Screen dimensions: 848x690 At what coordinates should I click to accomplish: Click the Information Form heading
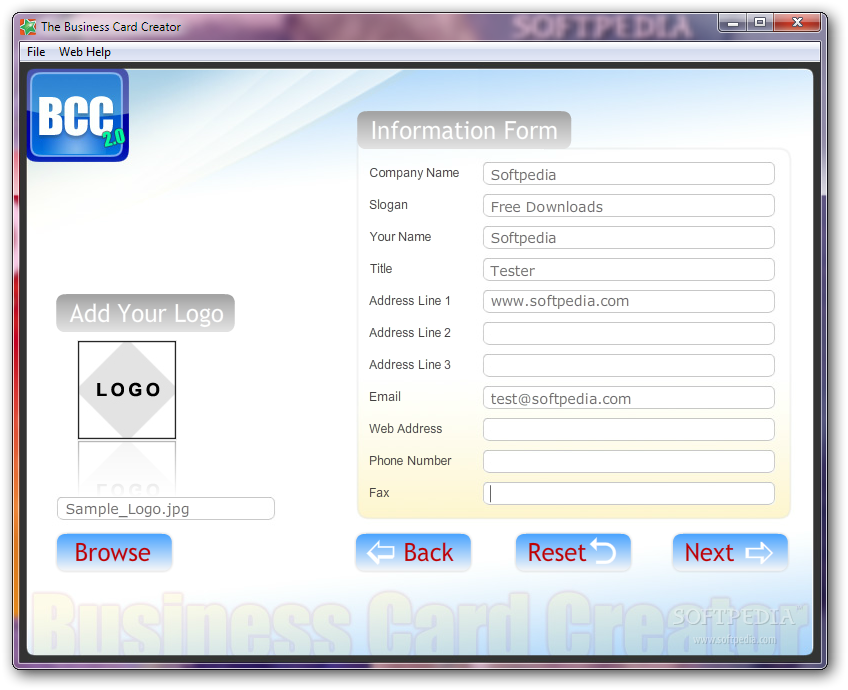tap(464, 130)
